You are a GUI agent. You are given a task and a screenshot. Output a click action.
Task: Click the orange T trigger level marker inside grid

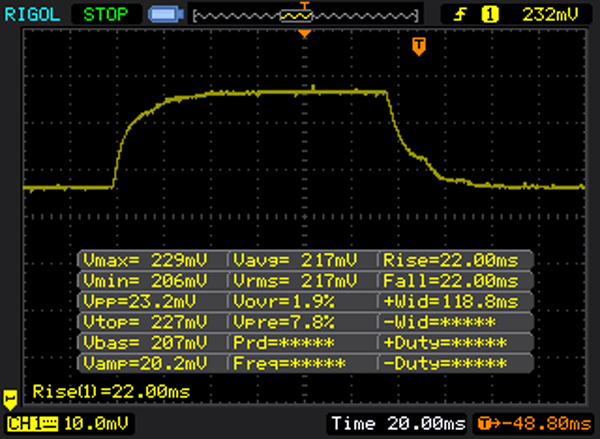pyautogui.click(x=419, y=46)
